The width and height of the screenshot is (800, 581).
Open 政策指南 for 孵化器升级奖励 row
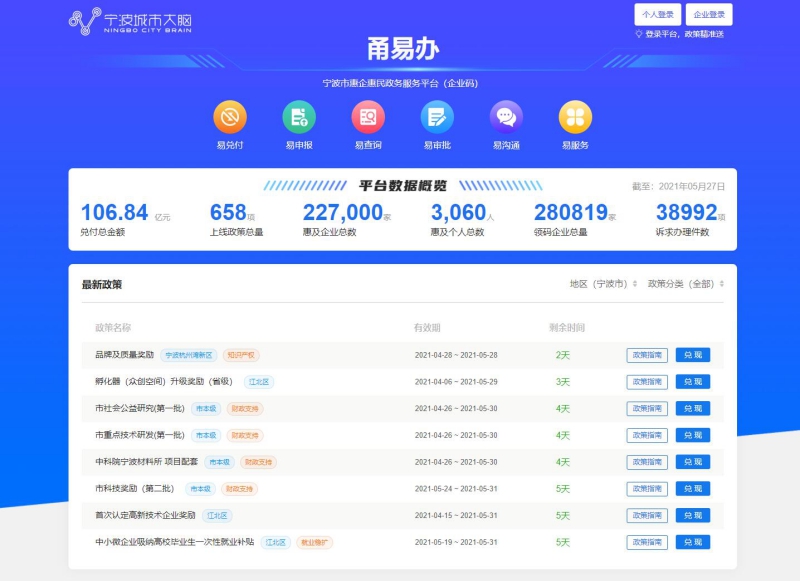[x=647, y=382]
